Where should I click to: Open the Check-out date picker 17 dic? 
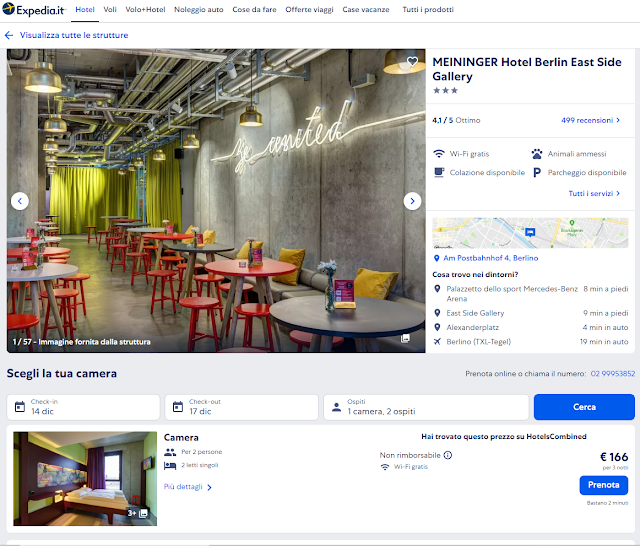(242, 407)
